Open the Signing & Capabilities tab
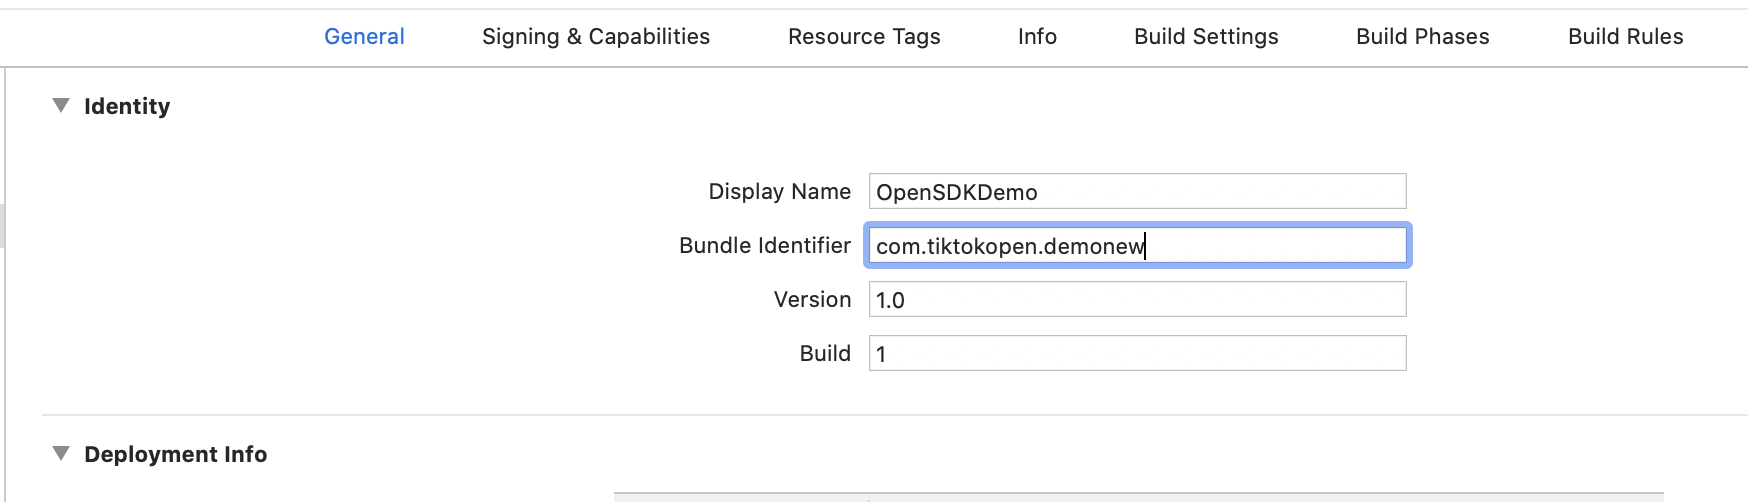This screenshot has height=502, width=1748. tap(595, 37)
